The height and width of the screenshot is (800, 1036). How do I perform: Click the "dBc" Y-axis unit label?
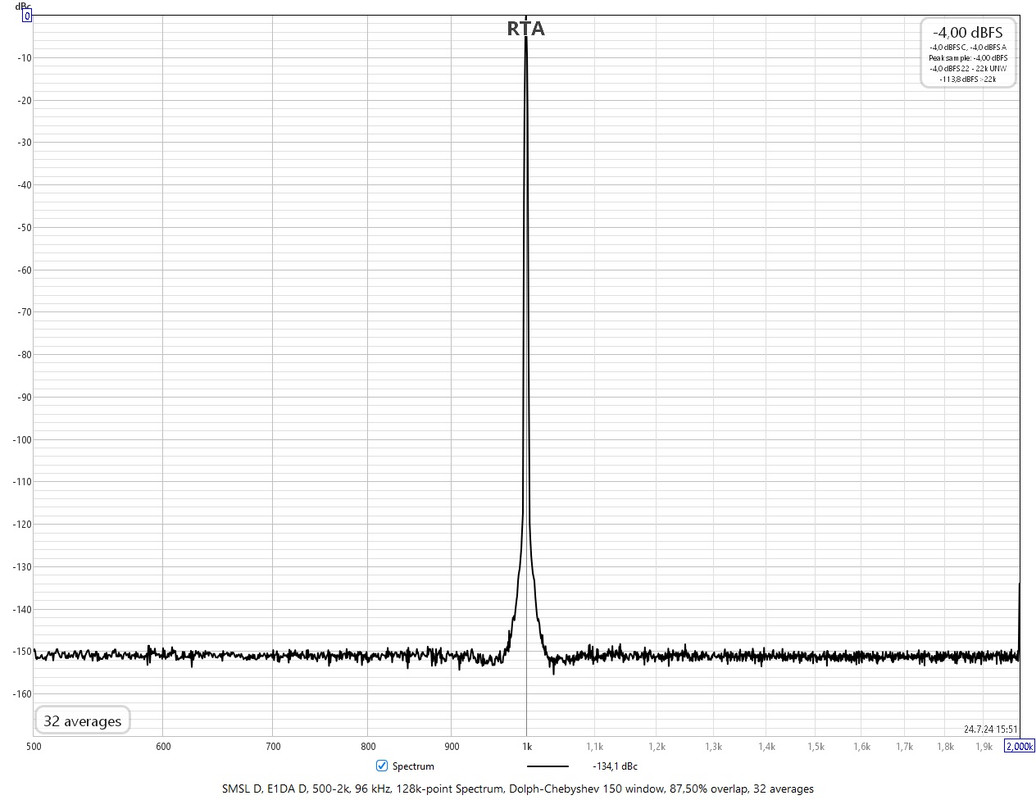pos(22,6)
